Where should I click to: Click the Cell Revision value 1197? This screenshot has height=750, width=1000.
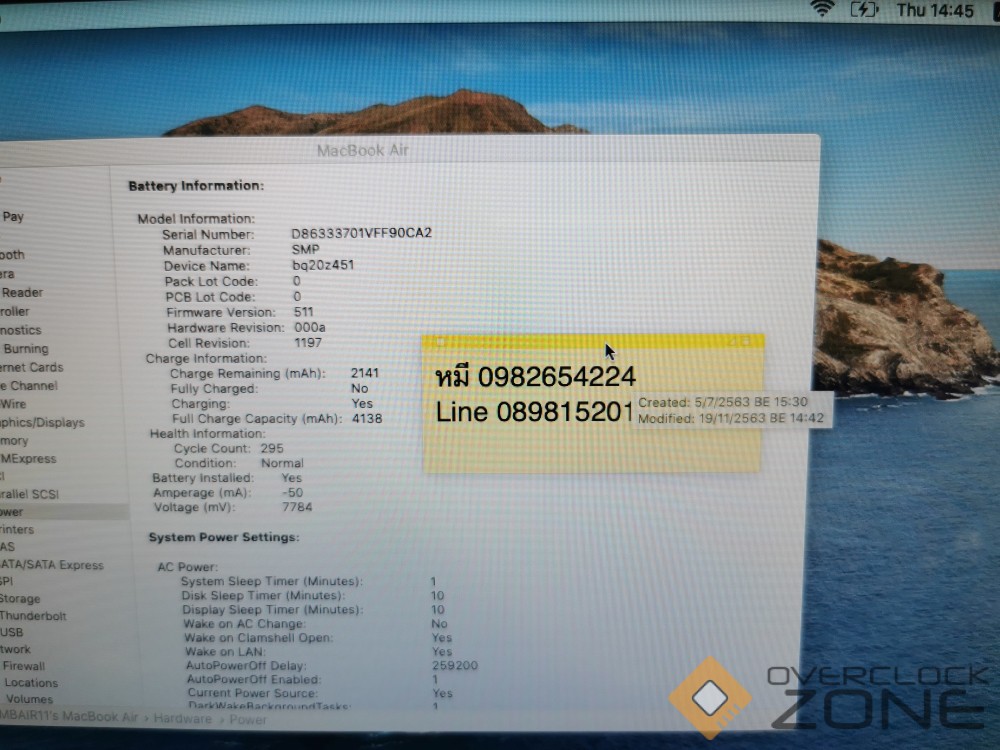pyautogui.click(x=308, y=342)
